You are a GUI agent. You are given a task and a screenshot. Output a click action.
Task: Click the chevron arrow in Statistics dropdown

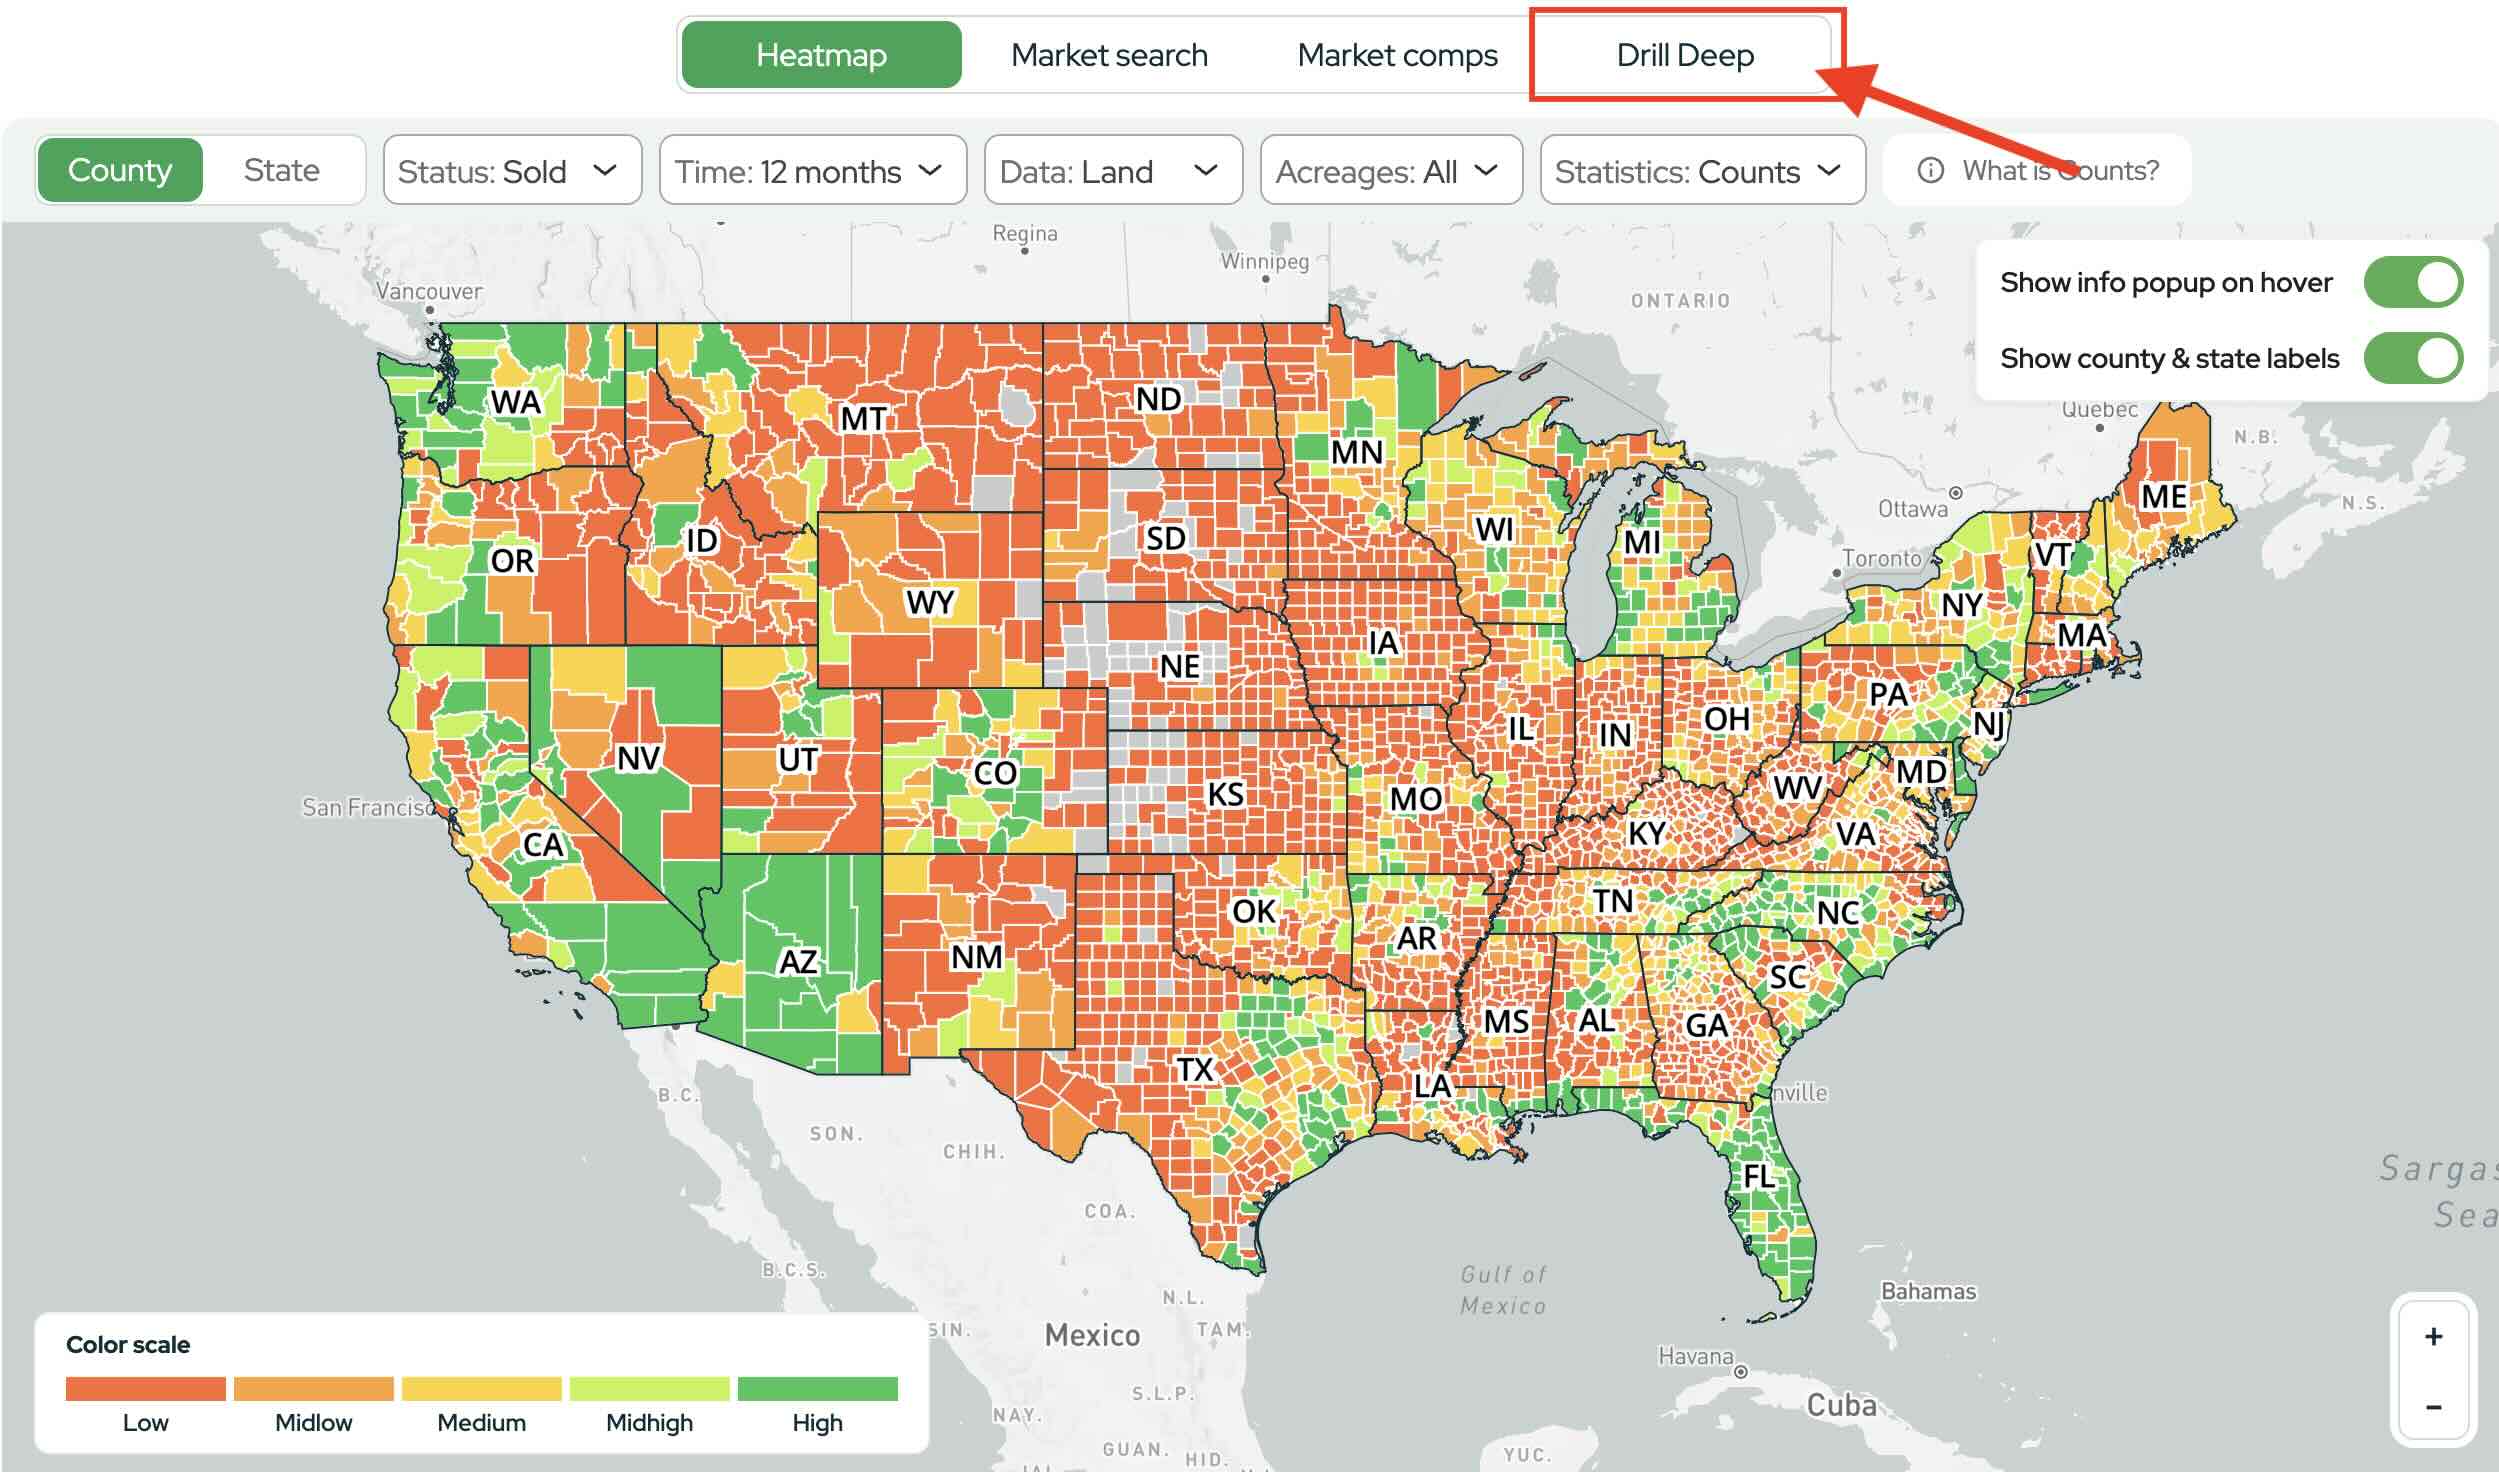coord(1829,171)
